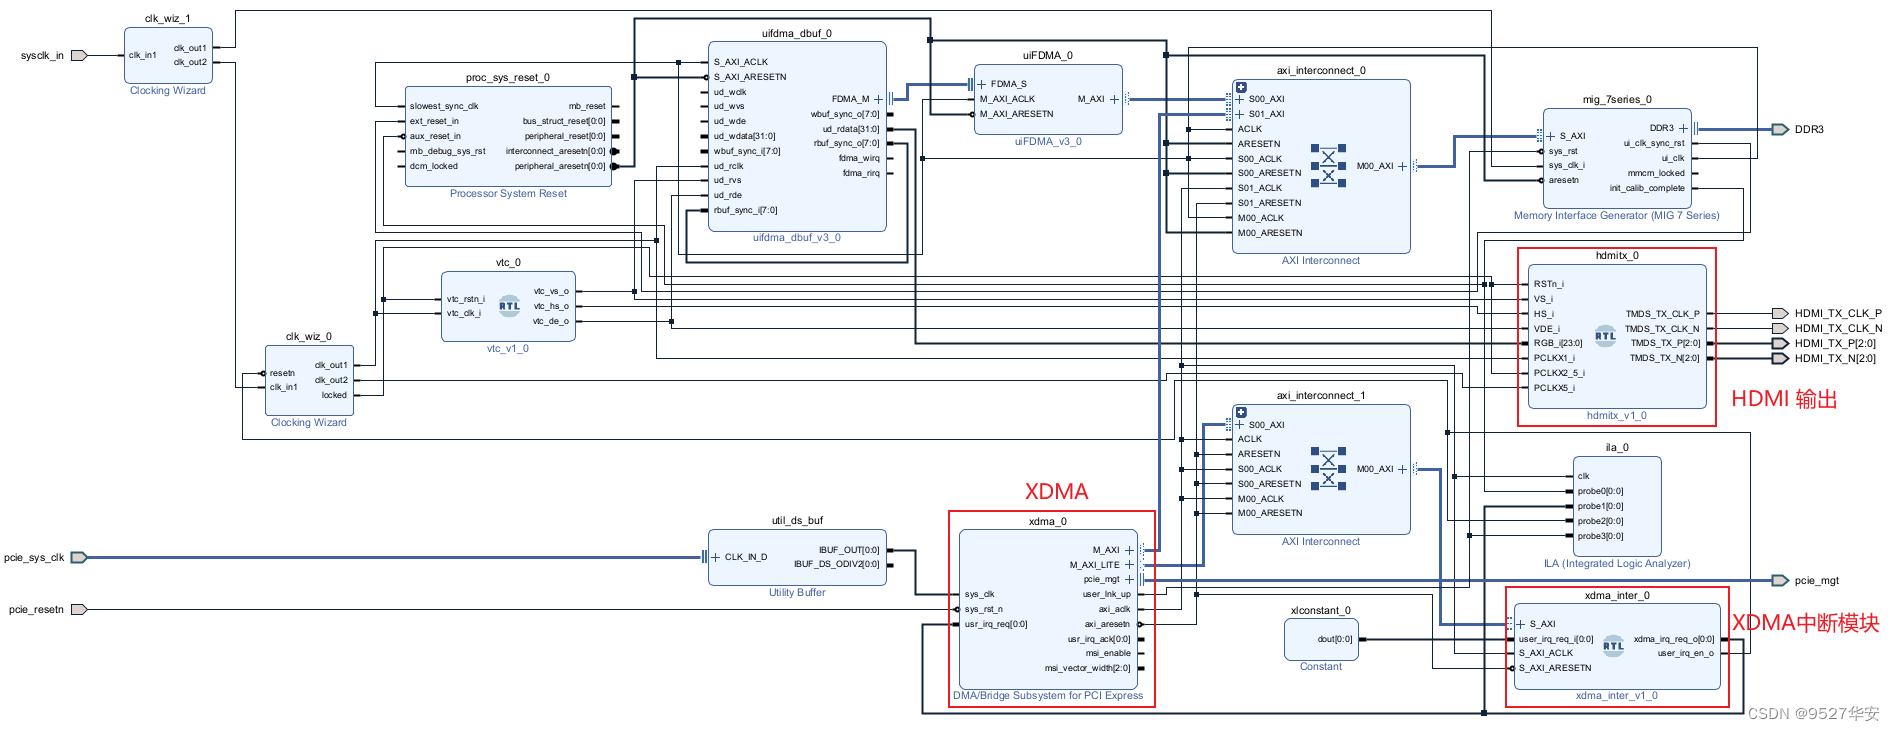Expand axi_interconnect_1 block hierarchy plus box
The image size is (1895, 731).
point(1241,412)
